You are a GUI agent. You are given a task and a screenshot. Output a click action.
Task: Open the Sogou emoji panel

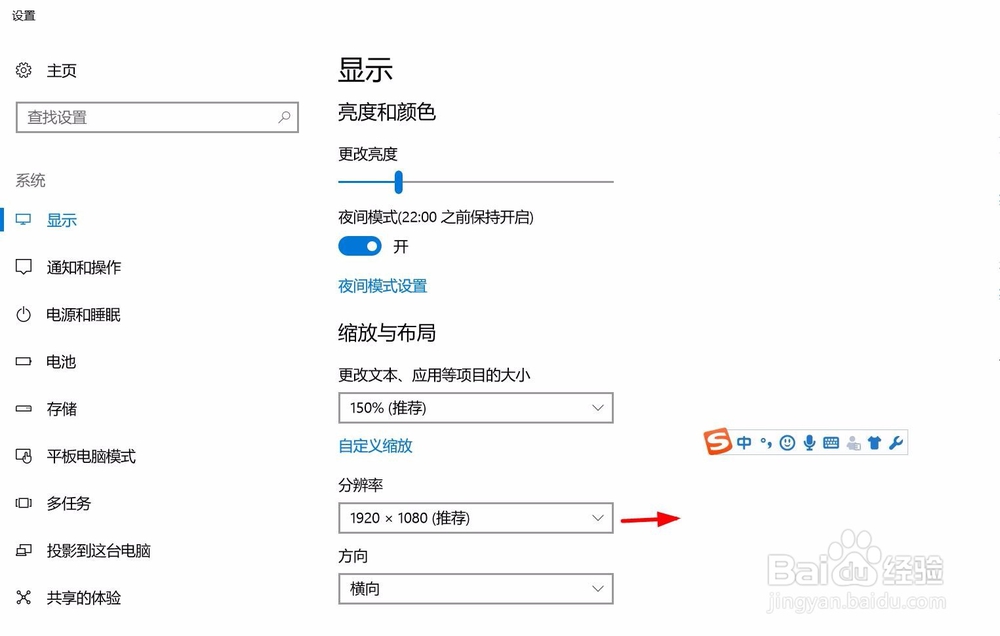pyautogui.click(x=788, y=442)
